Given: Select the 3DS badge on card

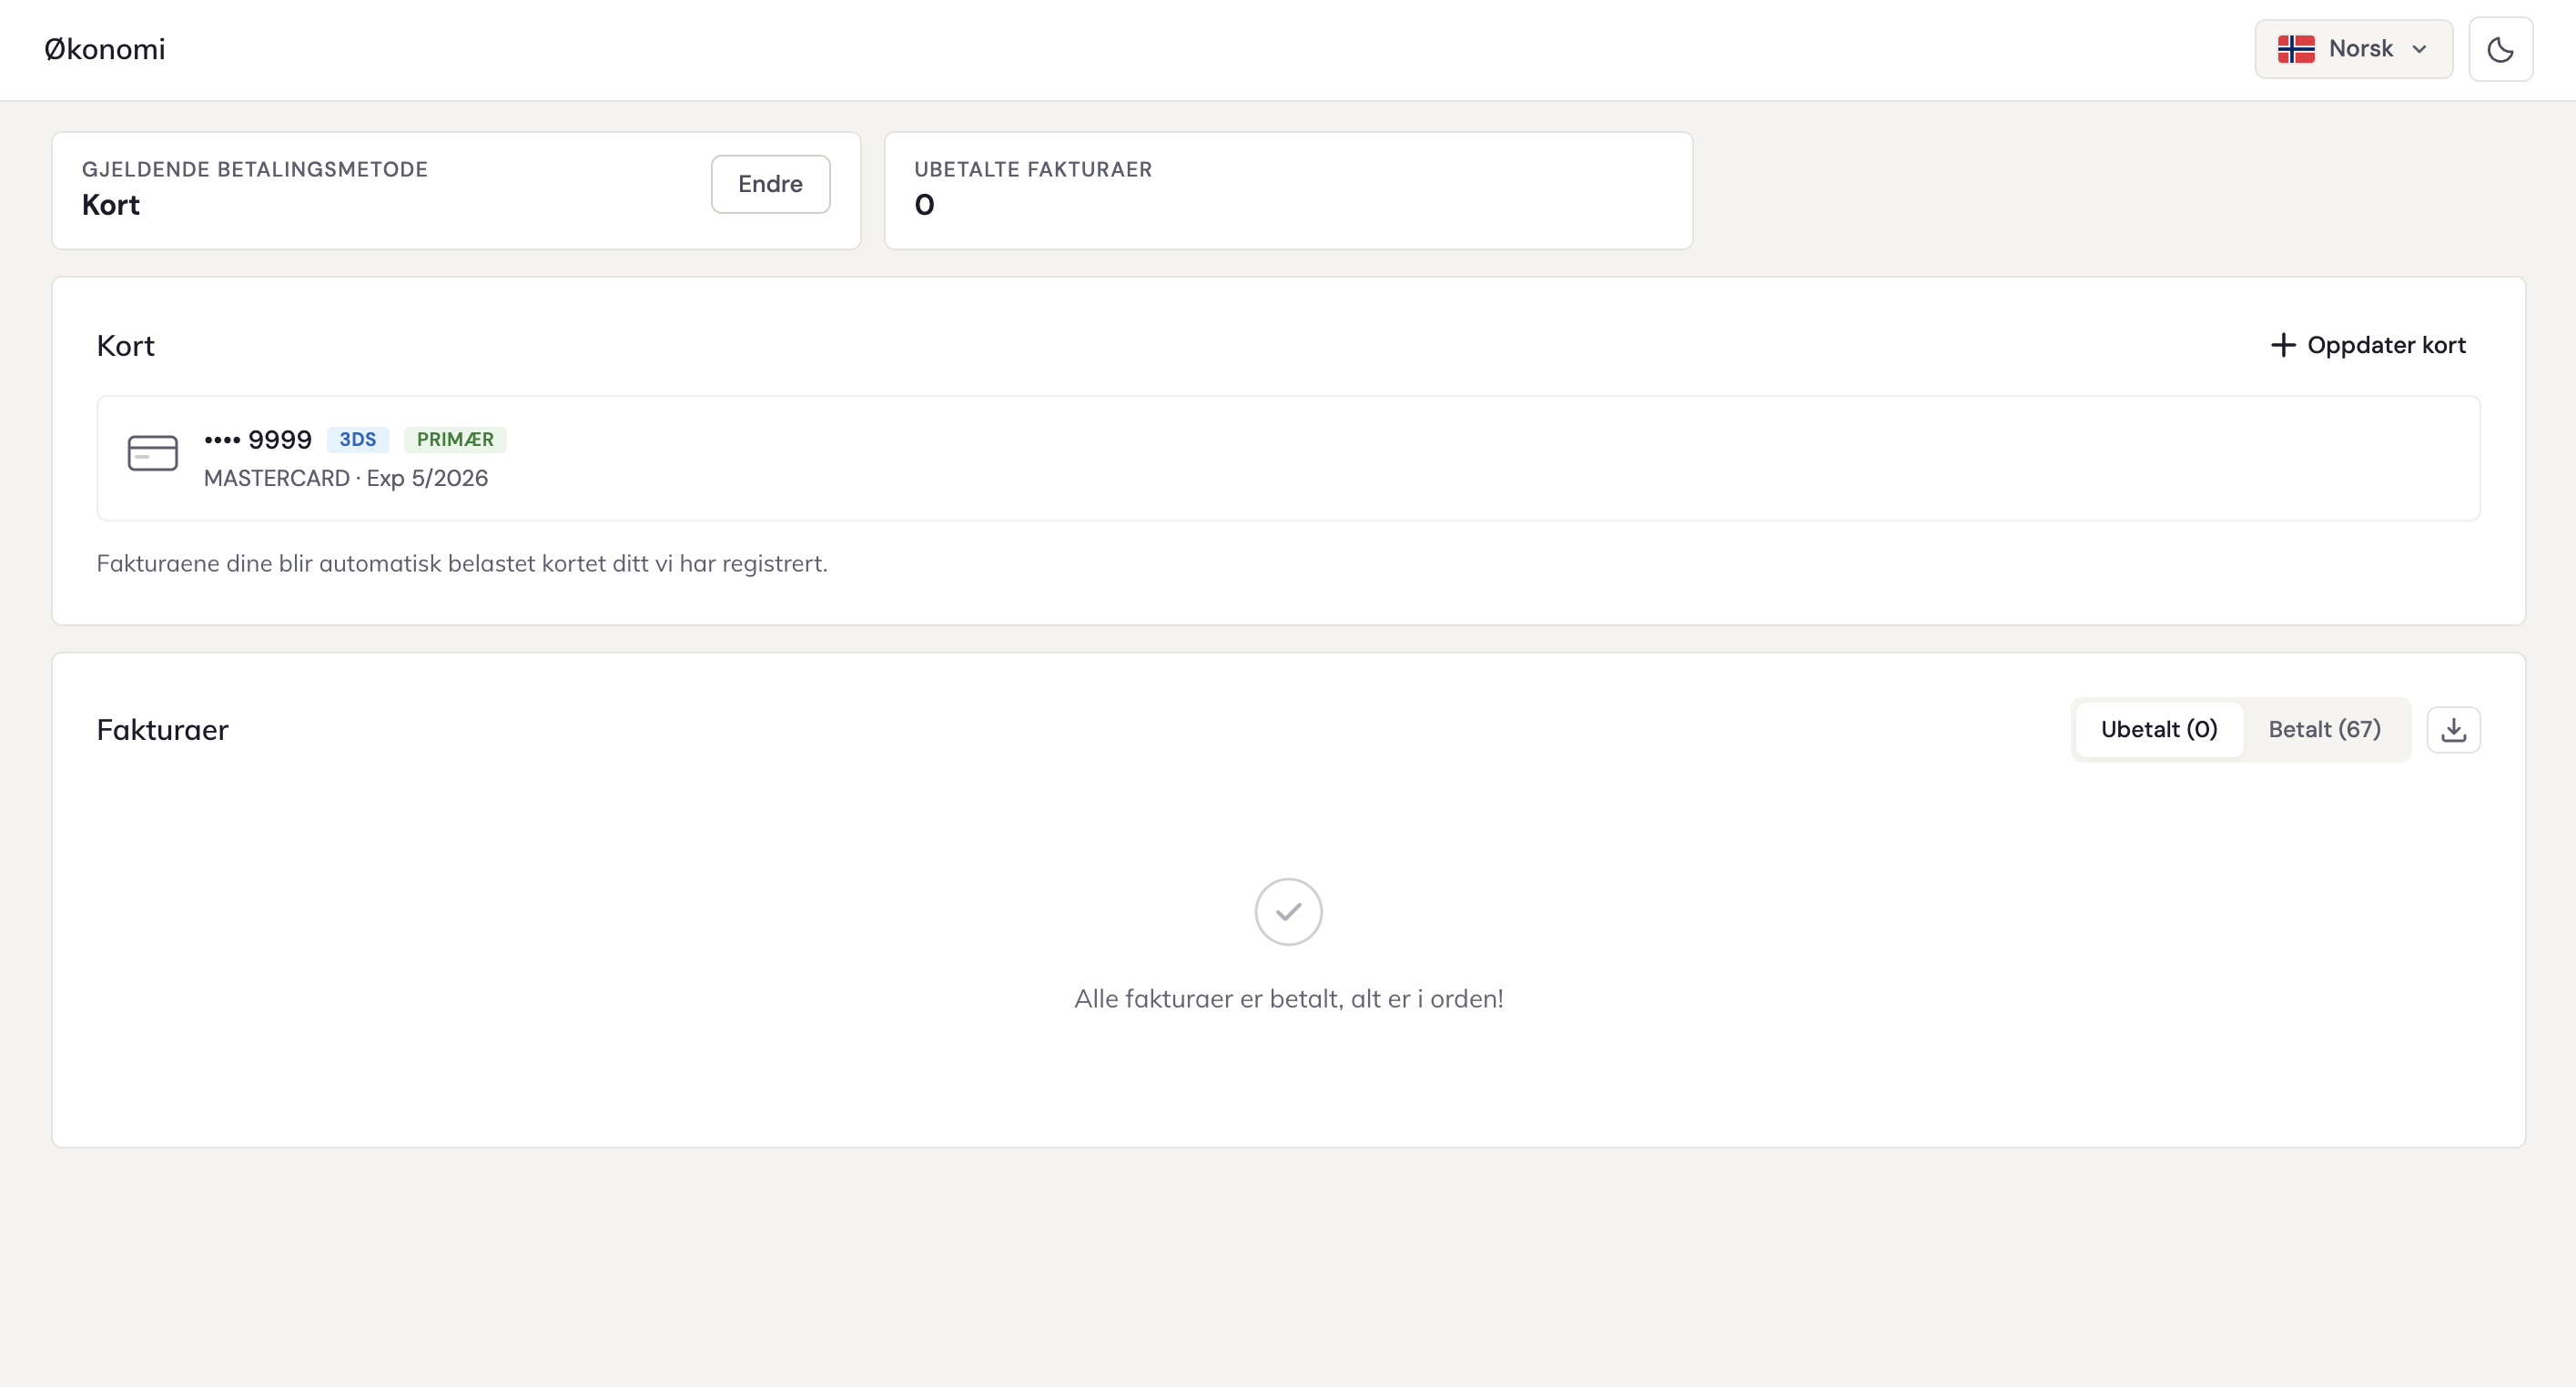Looking at the screenshot, I should 357,440.
